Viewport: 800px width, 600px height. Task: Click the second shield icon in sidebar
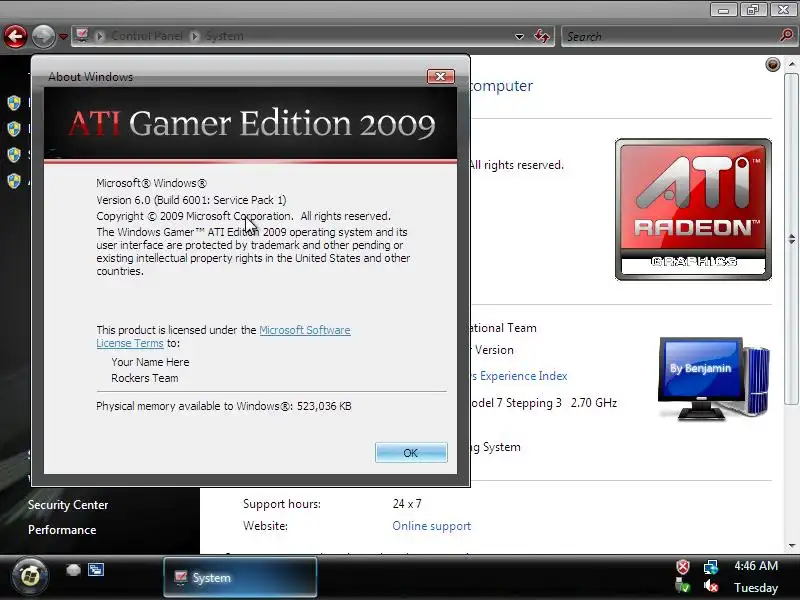[14, 129]
